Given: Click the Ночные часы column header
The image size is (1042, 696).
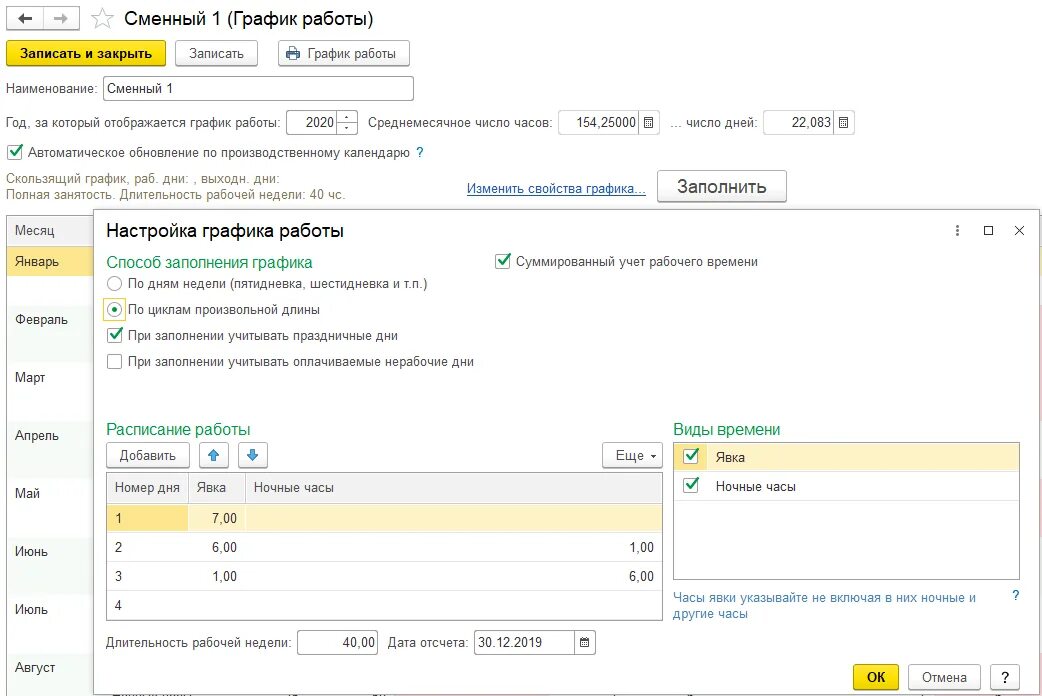Looking at the screenshot, I should click(454, 488).
